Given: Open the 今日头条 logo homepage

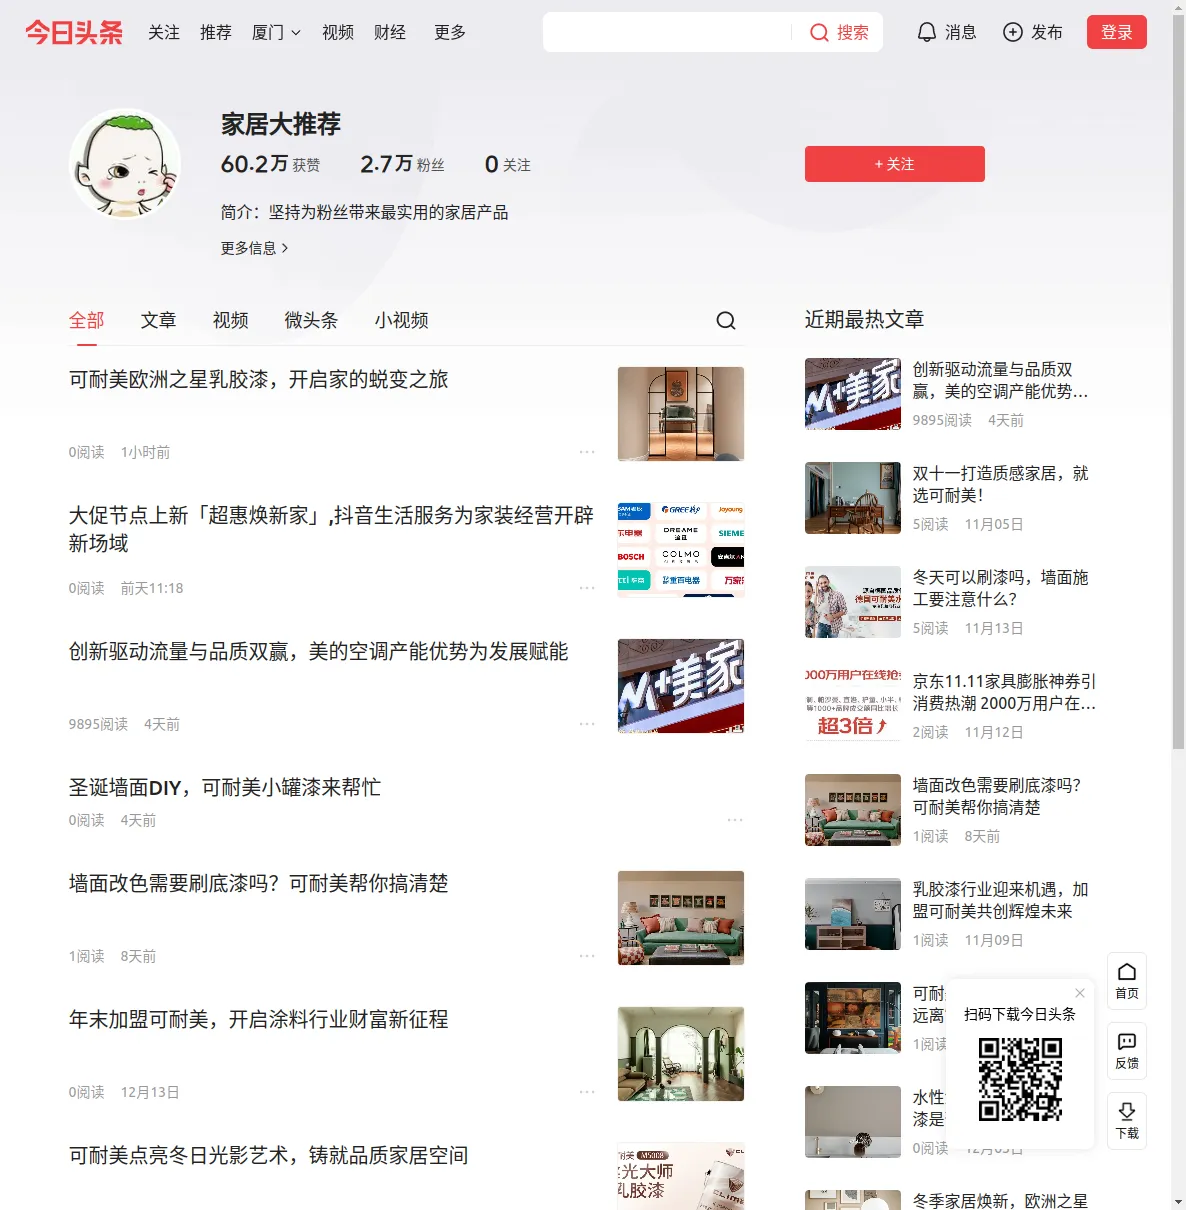Looking at the screenshot, I should pos(74,32).
